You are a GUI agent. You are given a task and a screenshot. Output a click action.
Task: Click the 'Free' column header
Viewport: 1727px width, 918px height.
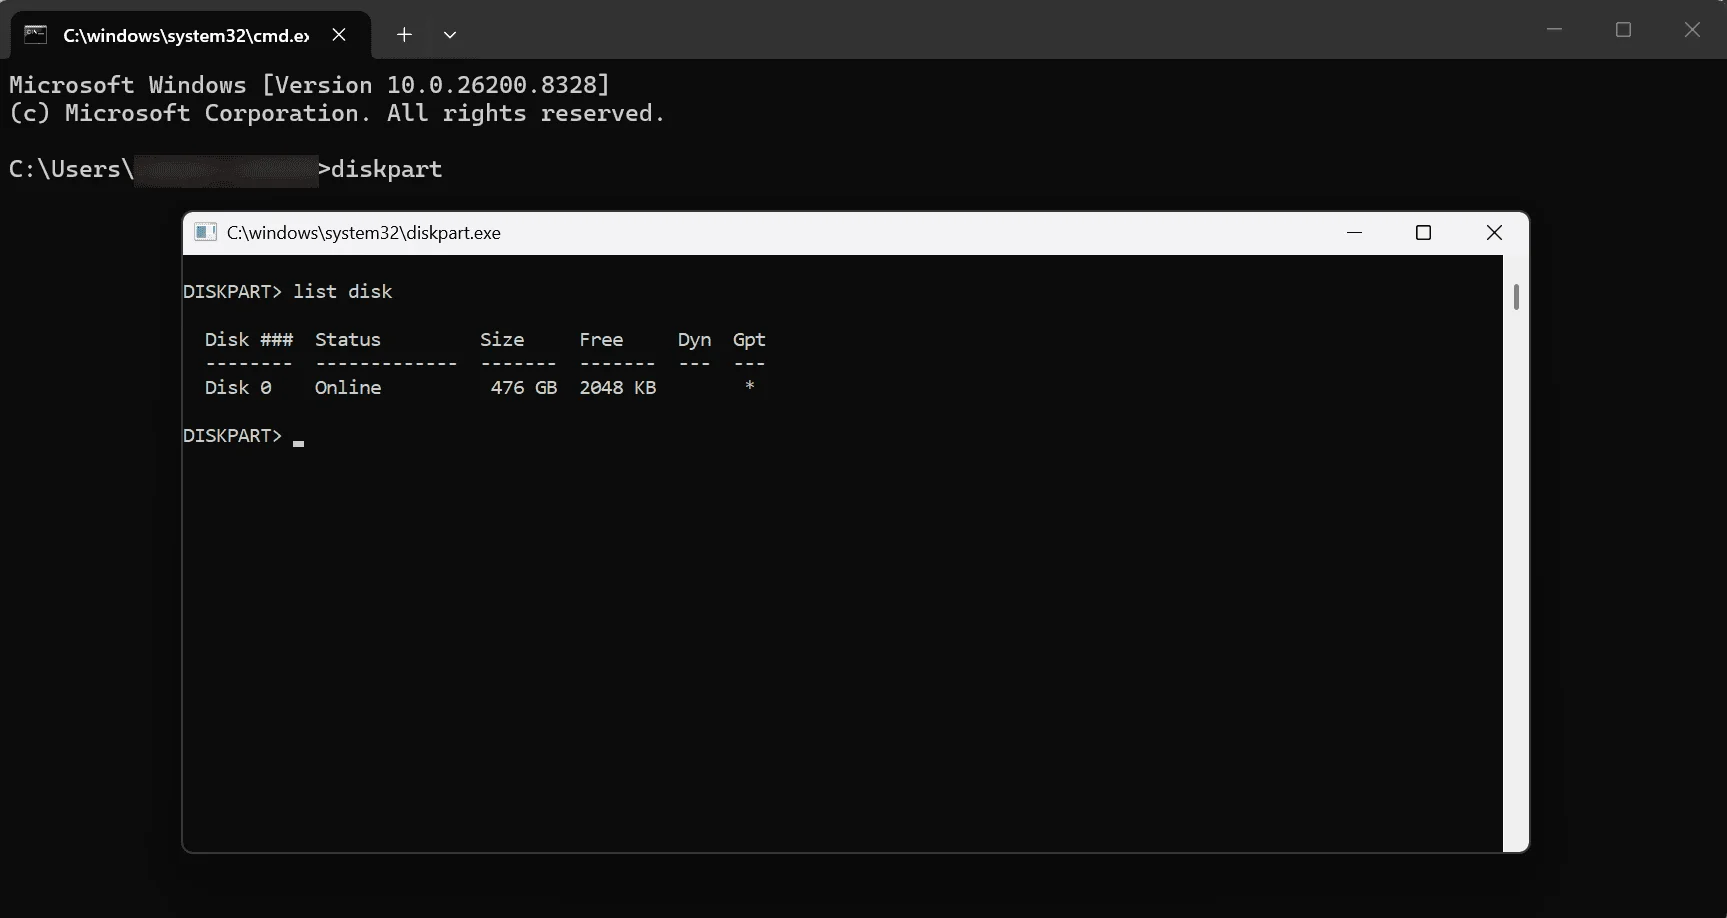(601, 340)
